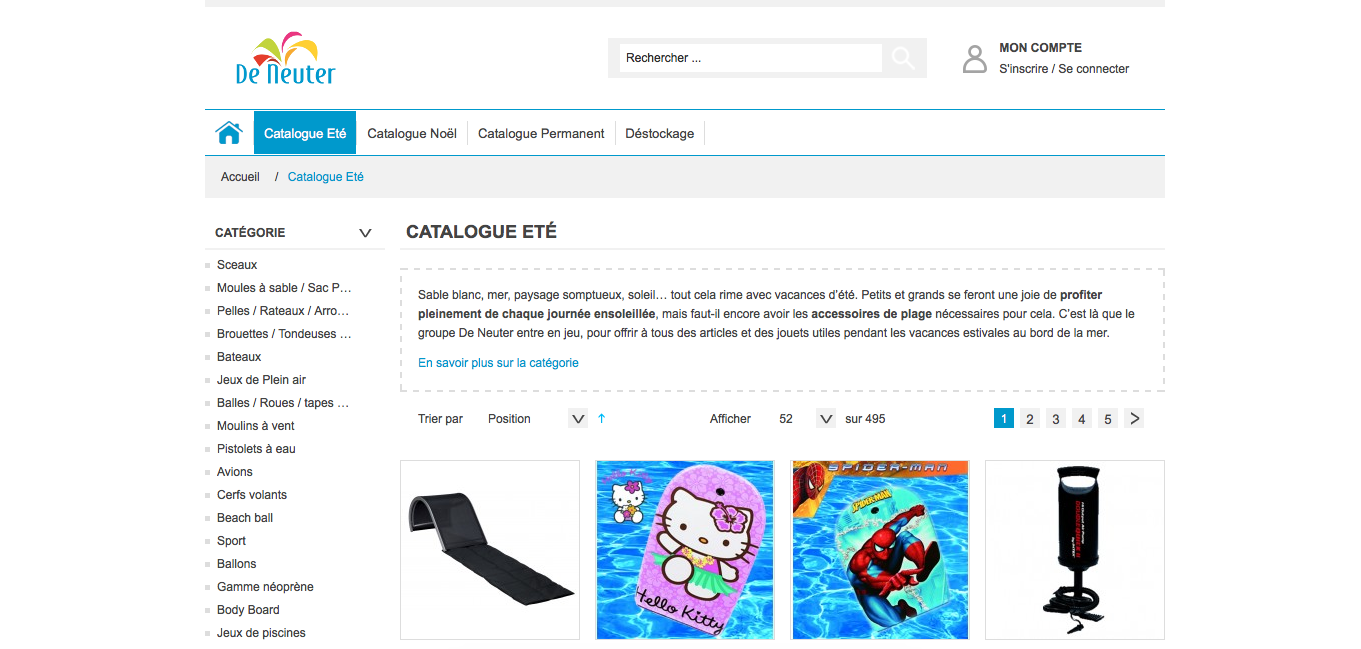Image resolution: width=1361 pixels, height=649 pixels.
Task: Open the Trier par Position dropdown
Action: click(x=536, y=419)
